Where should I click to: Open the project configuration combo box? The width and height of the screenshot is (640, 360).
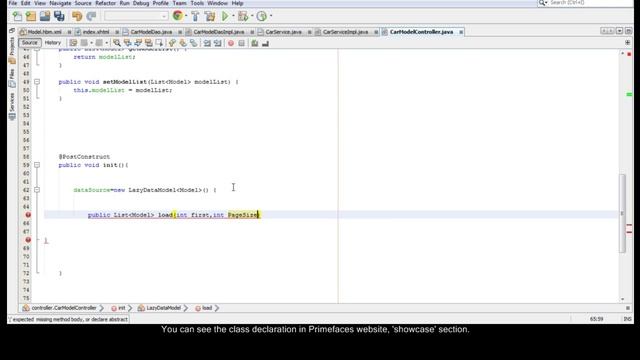[136, 16]
